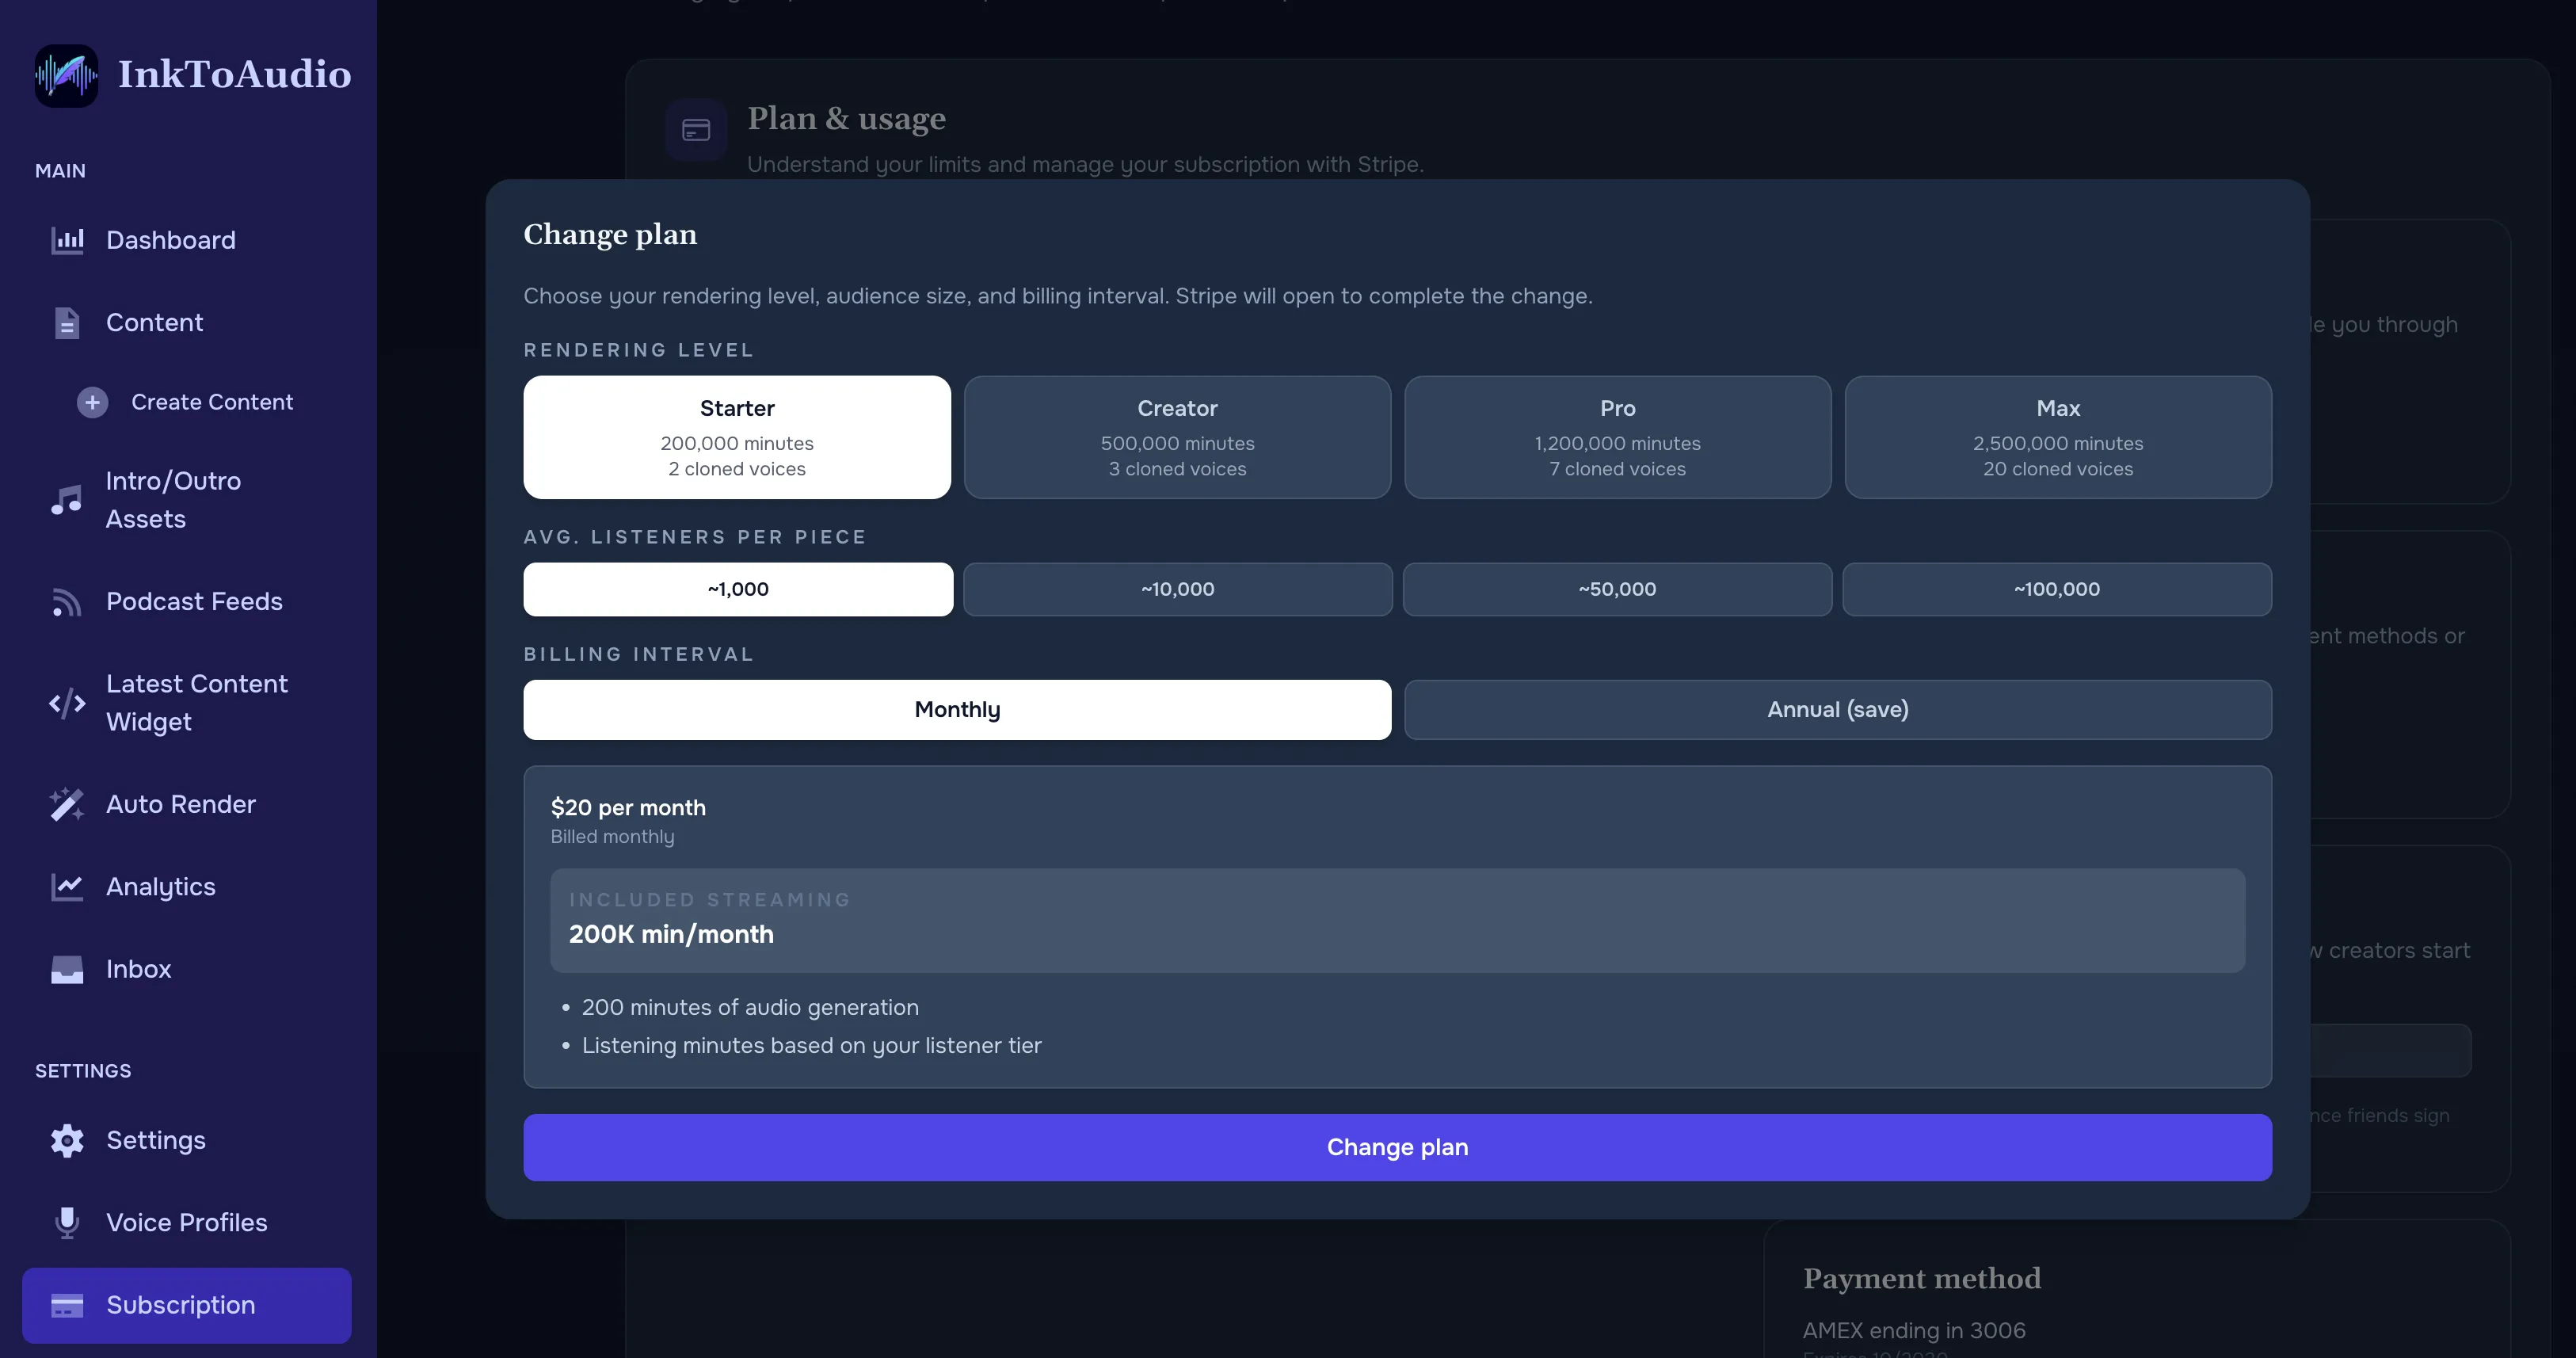2576x1358 pixels.
Task: Click the Settings gear icon
Action: click(67, 1140)
